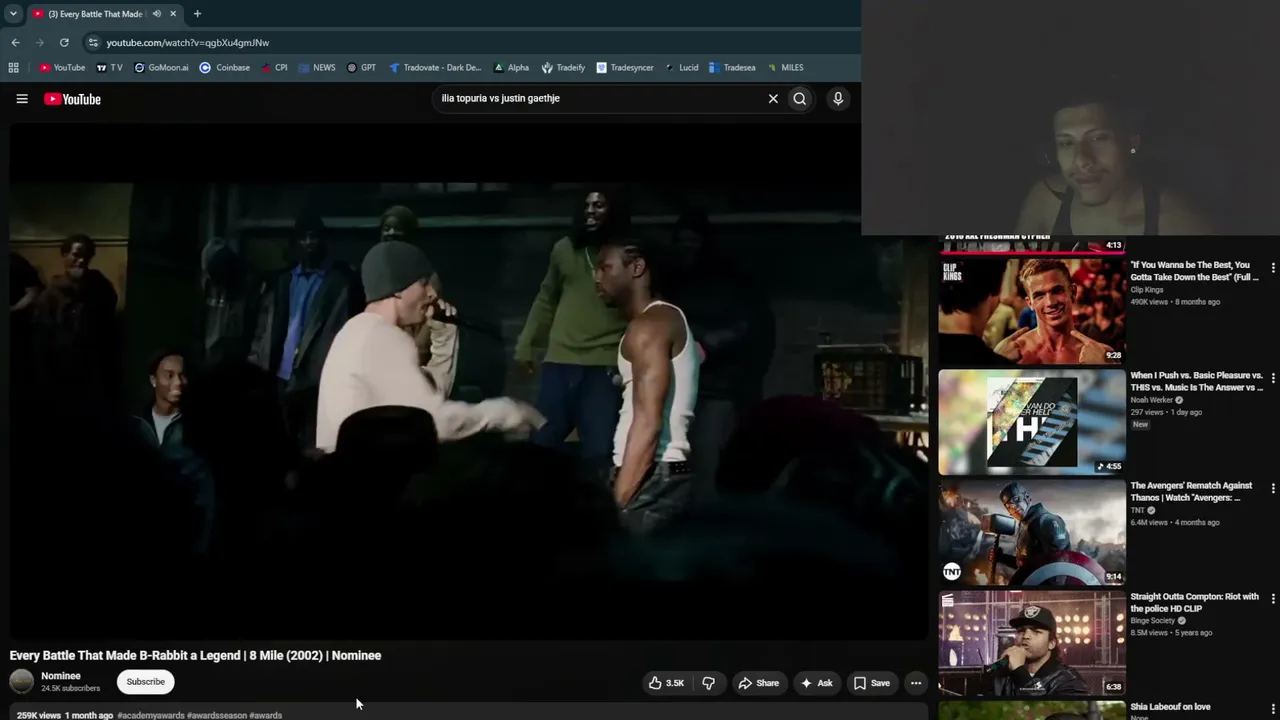Screen dimensions: 1280x720
Task: Open "When I Push vs. Basic Pleasure" title
Action: (x=1196, y=381)
